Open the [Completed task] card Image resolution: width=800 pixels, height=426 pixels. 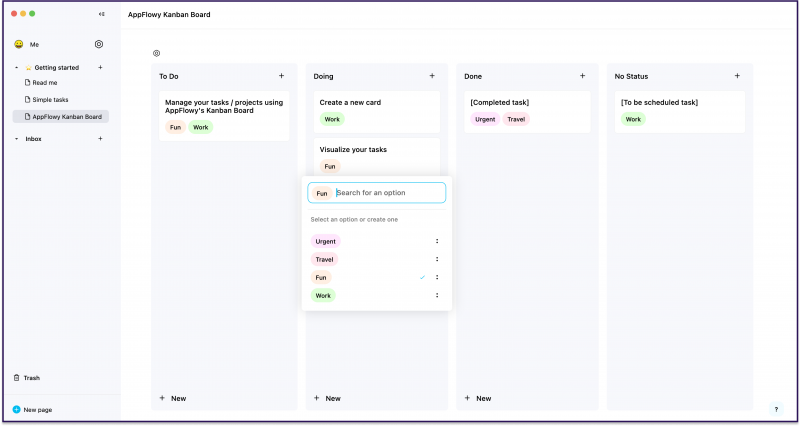point(528,112)
